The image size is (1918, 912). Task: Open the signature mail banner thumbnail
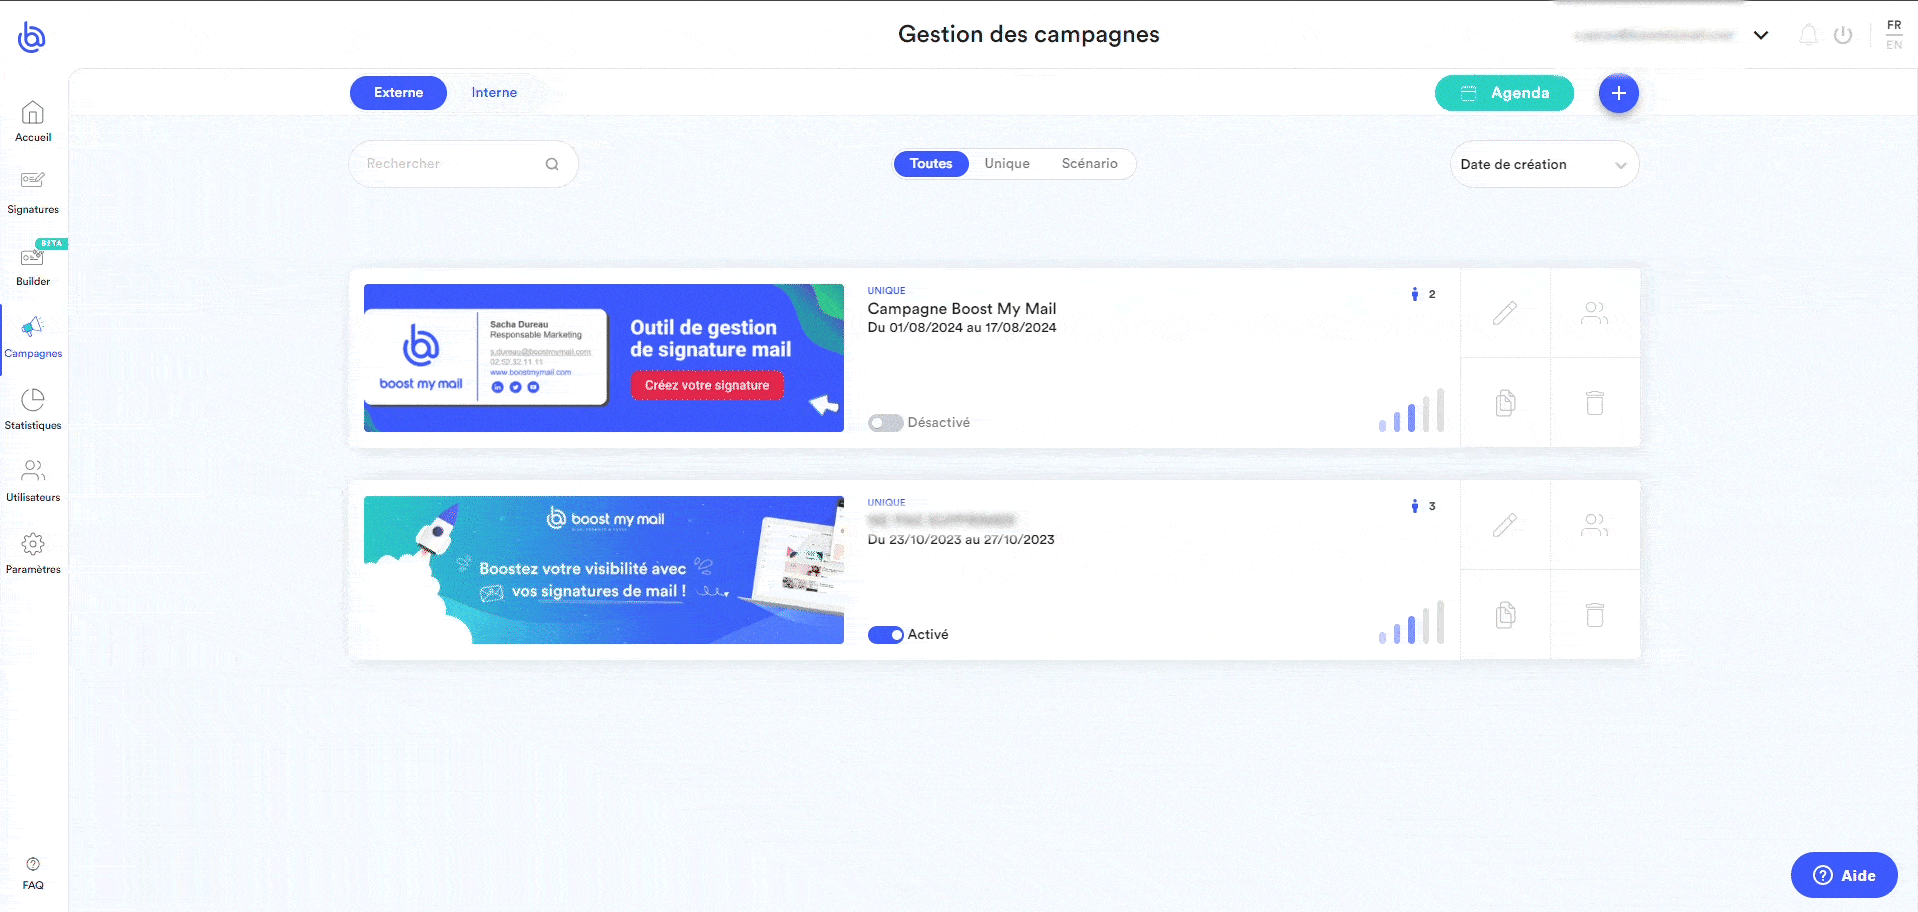pos(604,358)
